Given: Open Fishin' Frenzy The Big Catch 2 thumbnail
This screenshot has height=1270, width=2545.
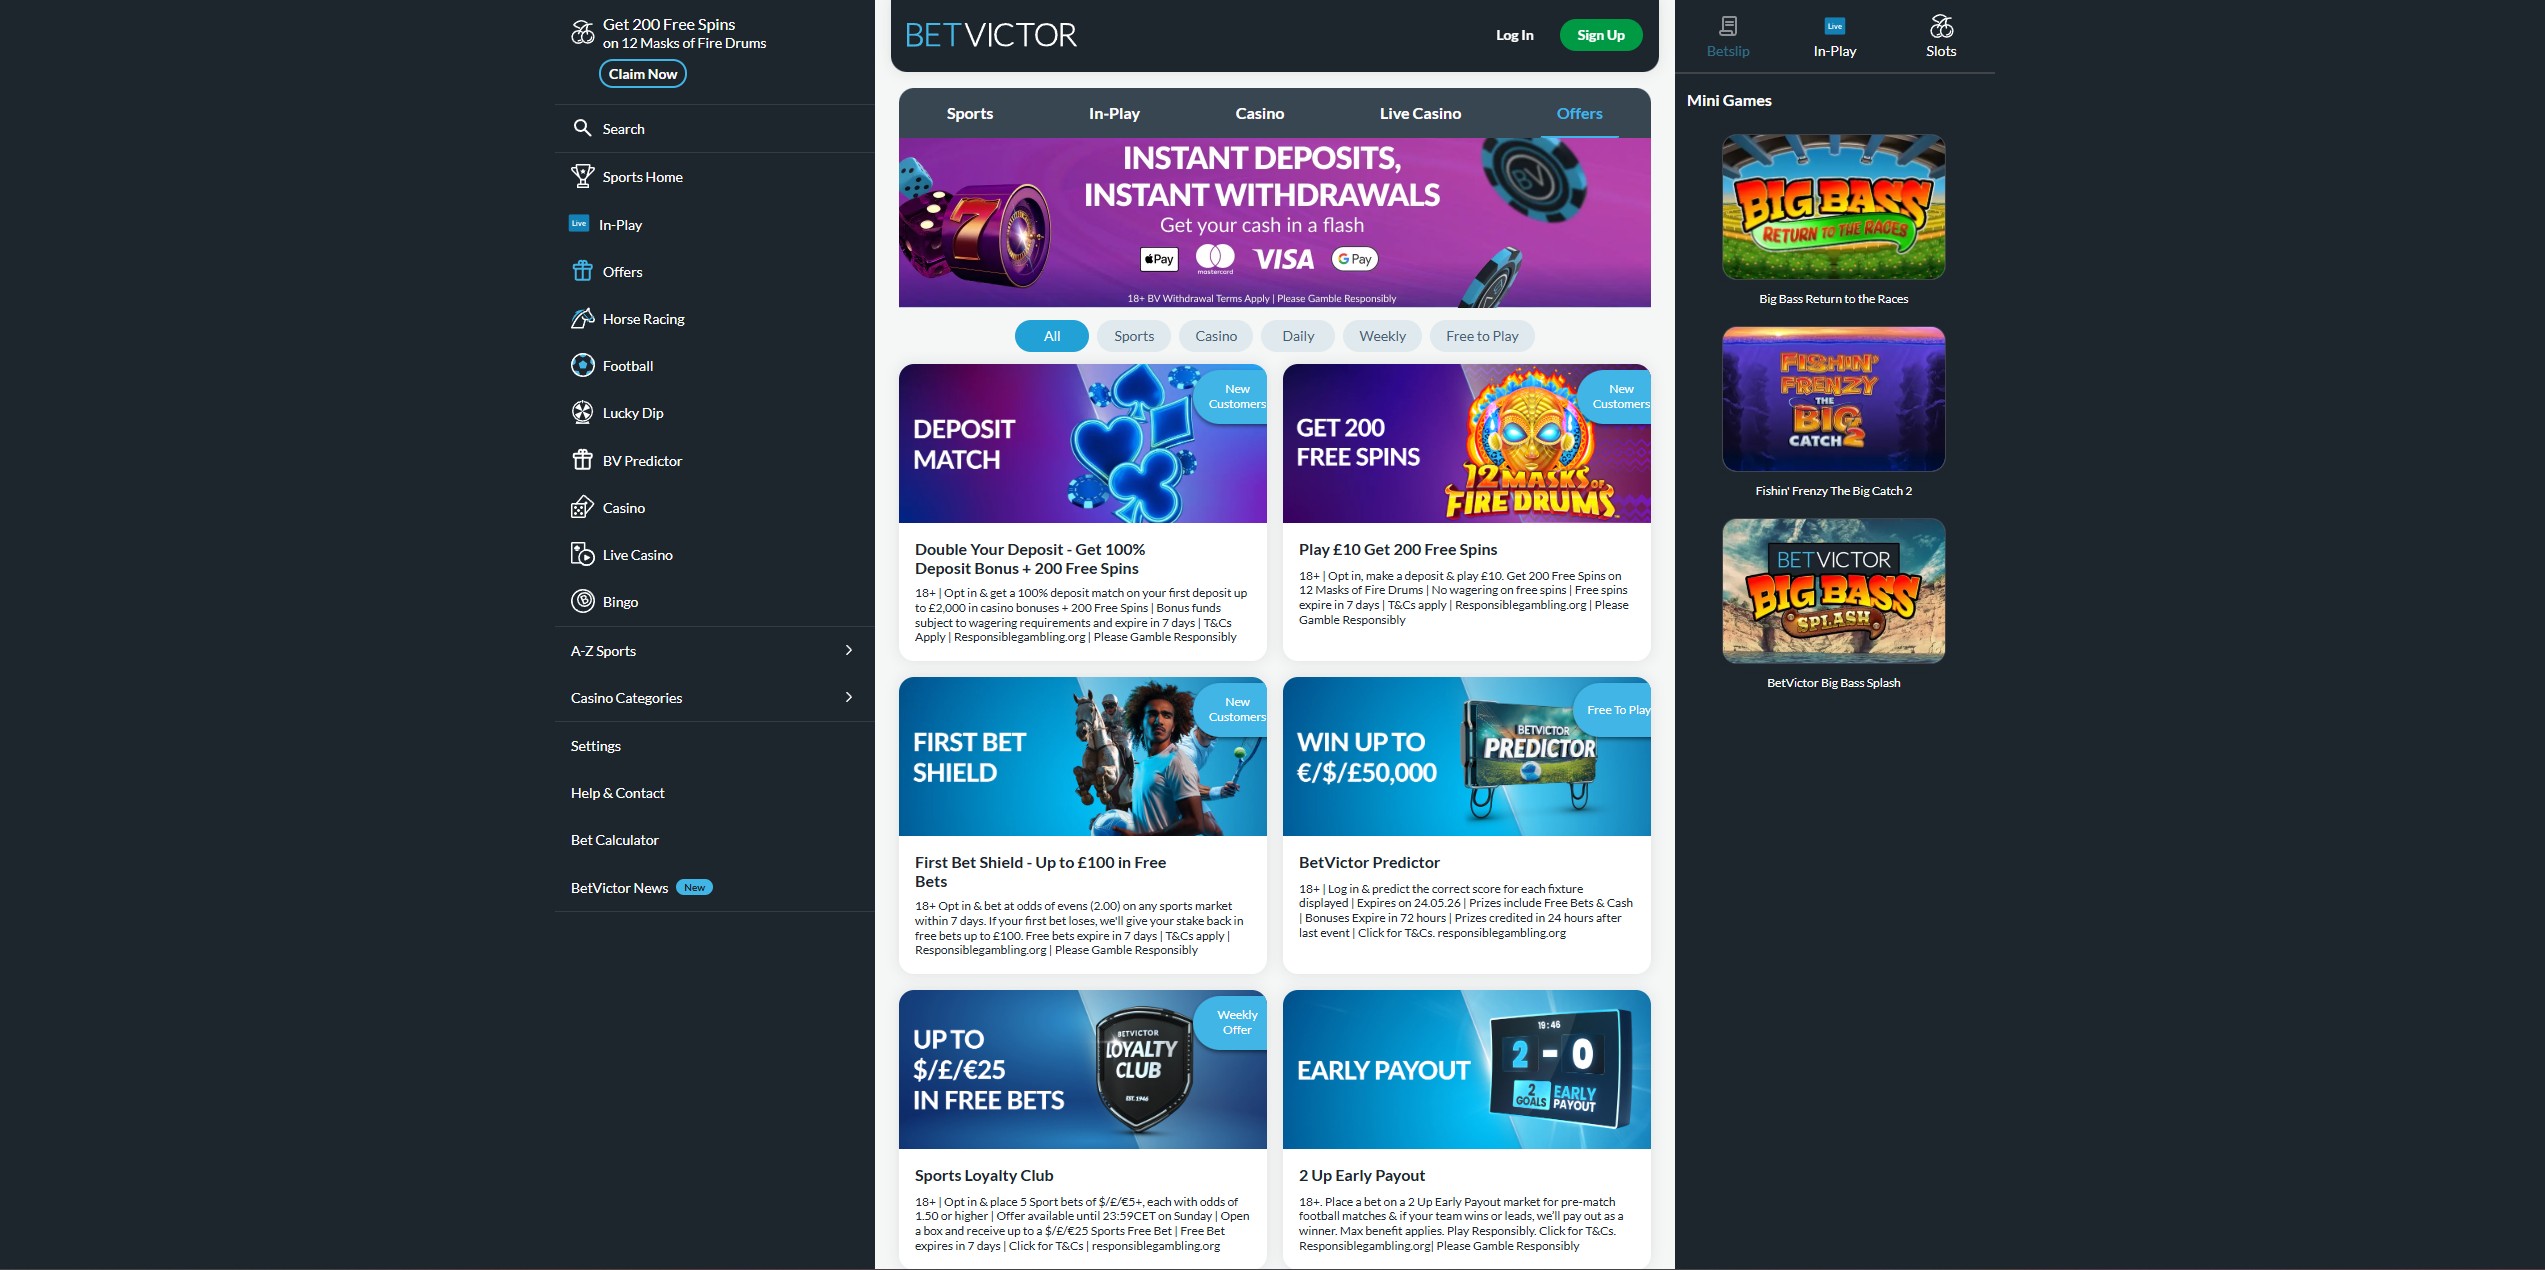Looking at the screenshot, I should tap(1834, 399).
